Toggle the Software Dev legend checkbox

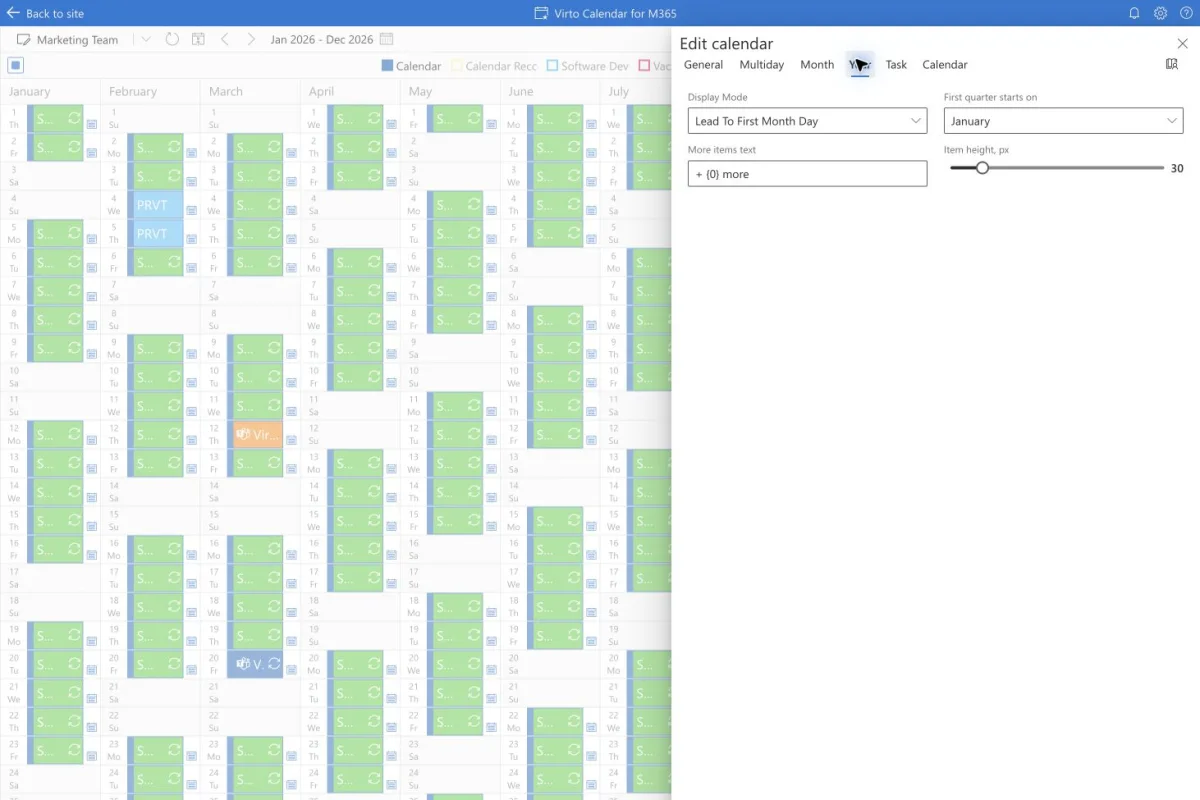pos(552,66)
